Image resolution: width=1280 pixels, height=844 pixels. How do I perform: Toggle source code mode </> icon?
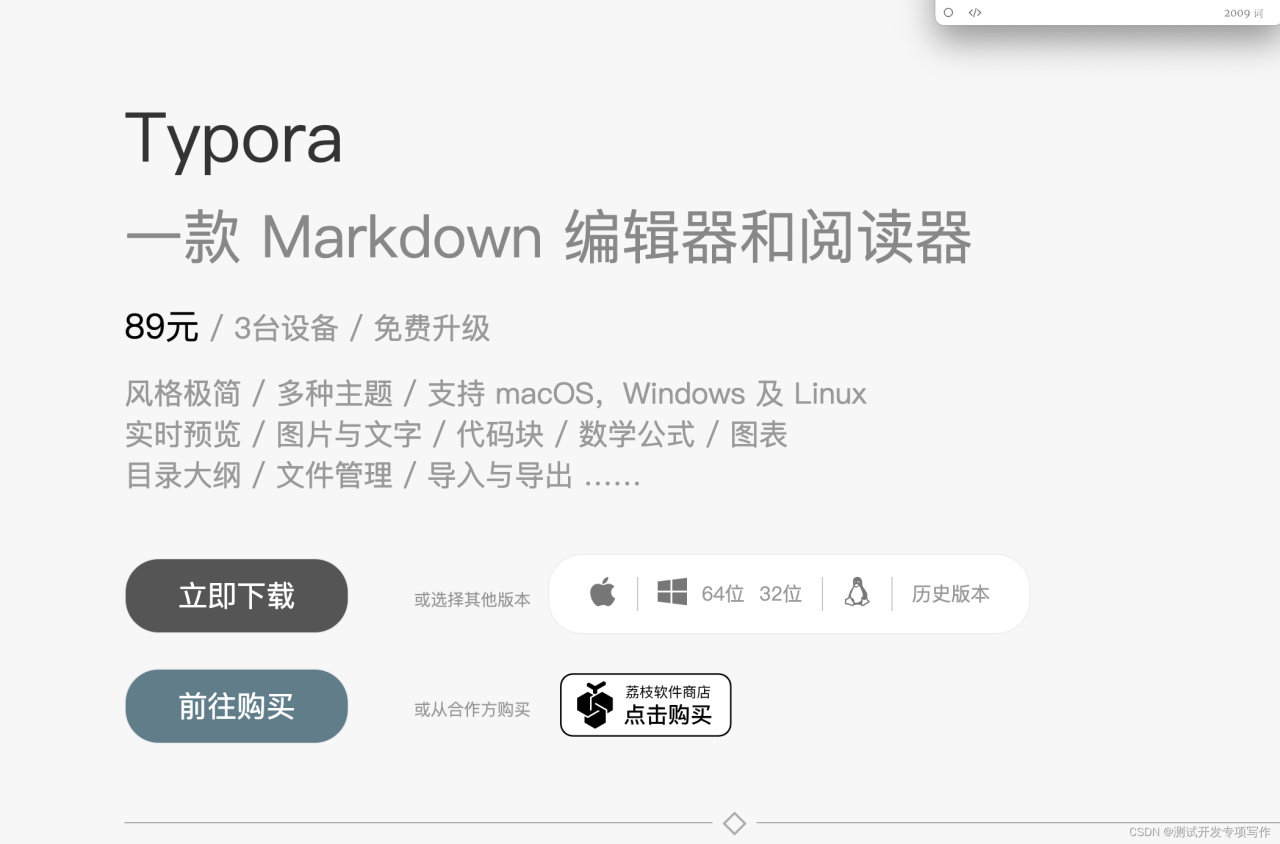click(x=975, y=13)
